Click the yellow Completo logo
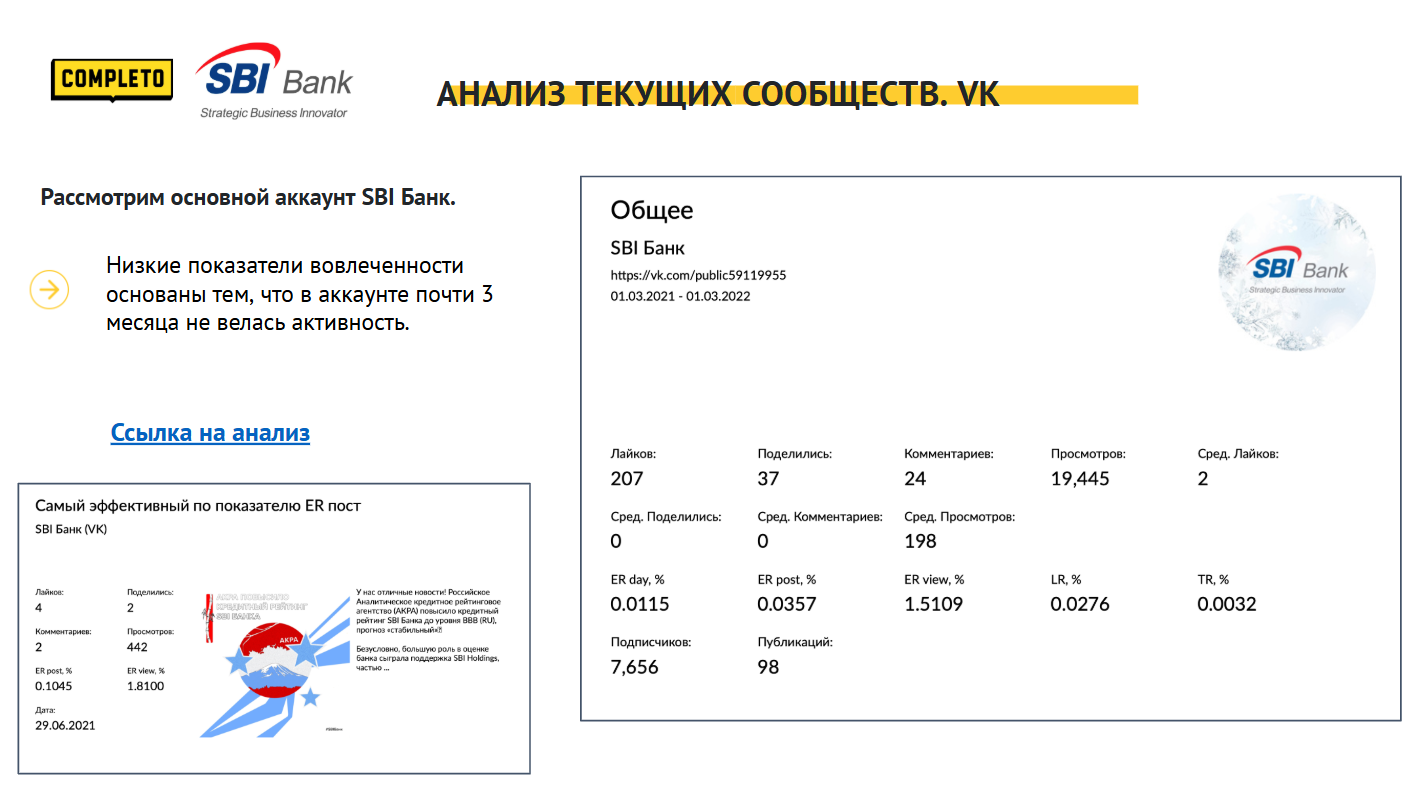1414x795 pixels. click(111, 79)
